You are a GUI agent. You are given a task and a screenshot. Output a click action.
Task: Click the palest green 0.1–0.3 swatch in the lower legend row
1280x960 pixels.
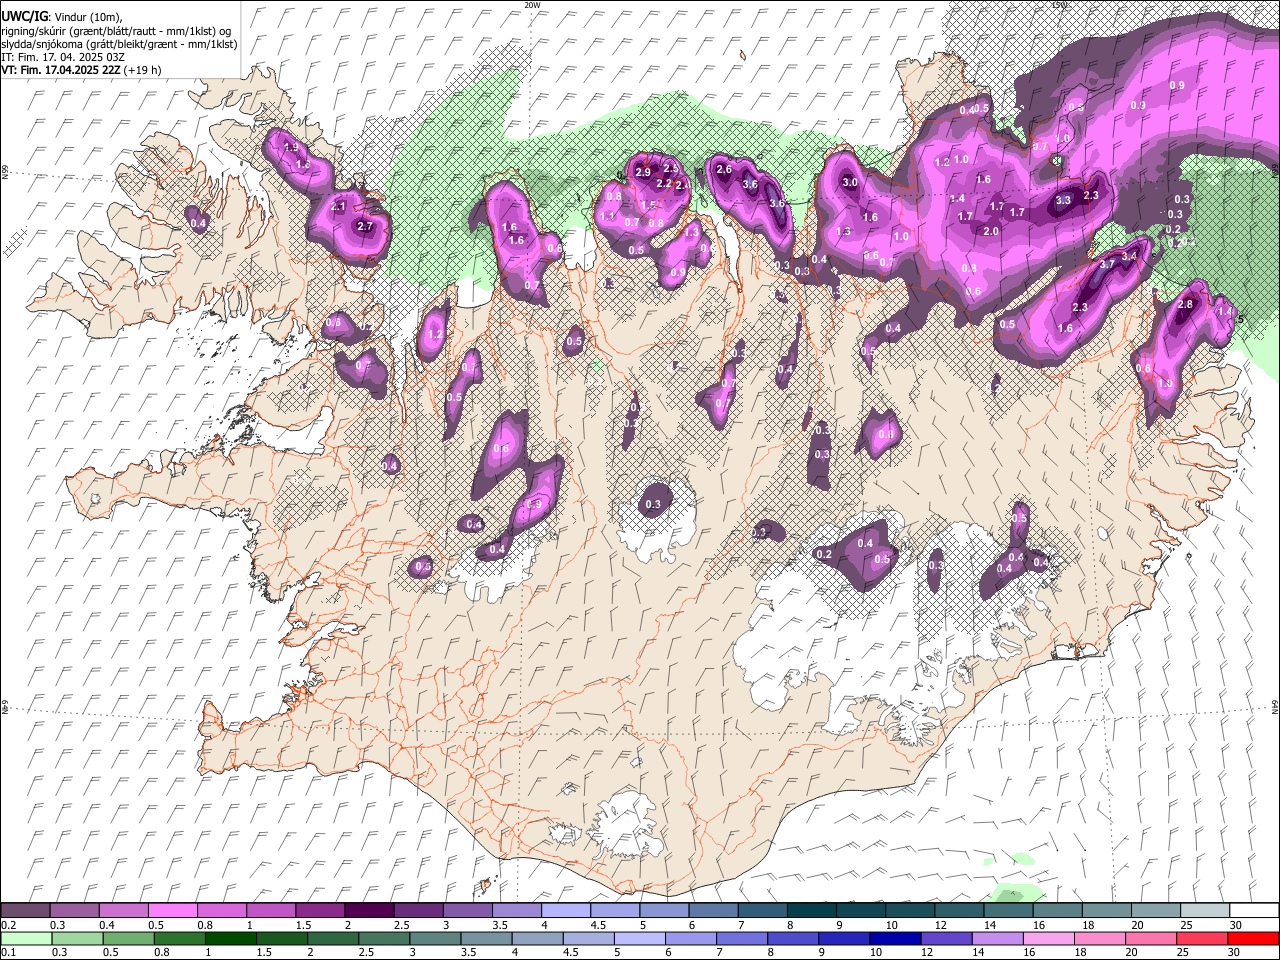(26, 938)
